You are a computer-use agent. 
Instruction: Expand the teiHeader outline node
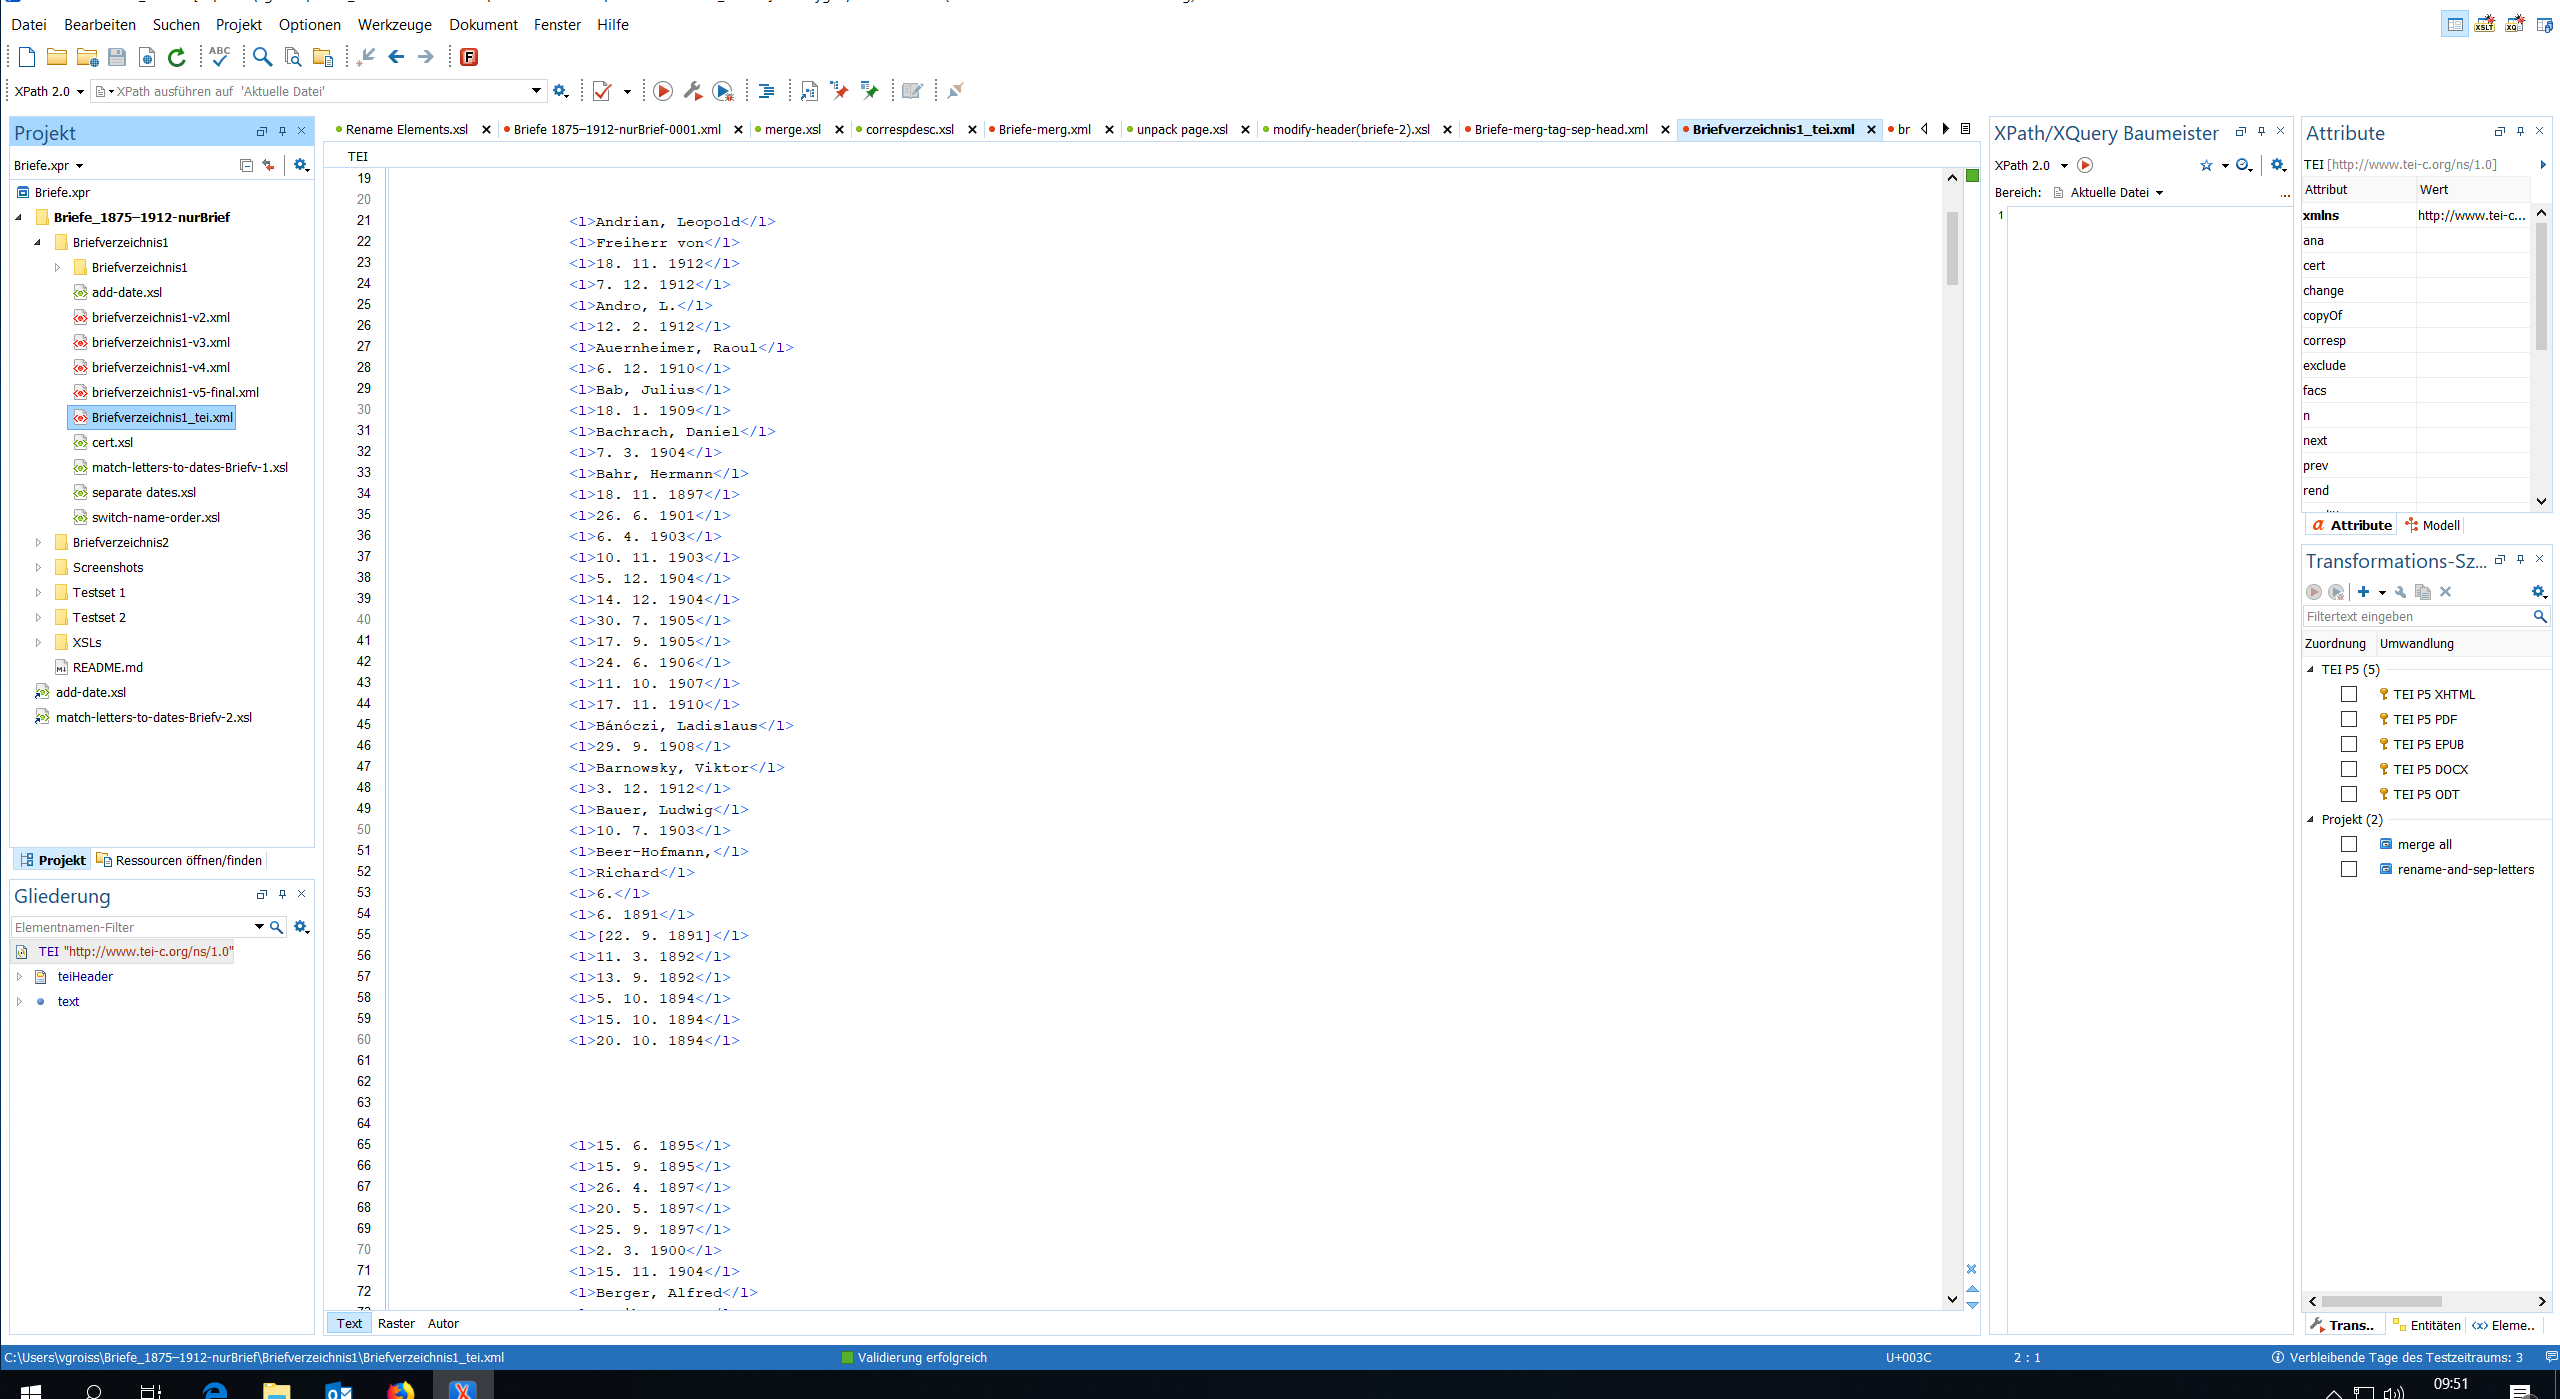pyautogui.click(x=19, y=976)
